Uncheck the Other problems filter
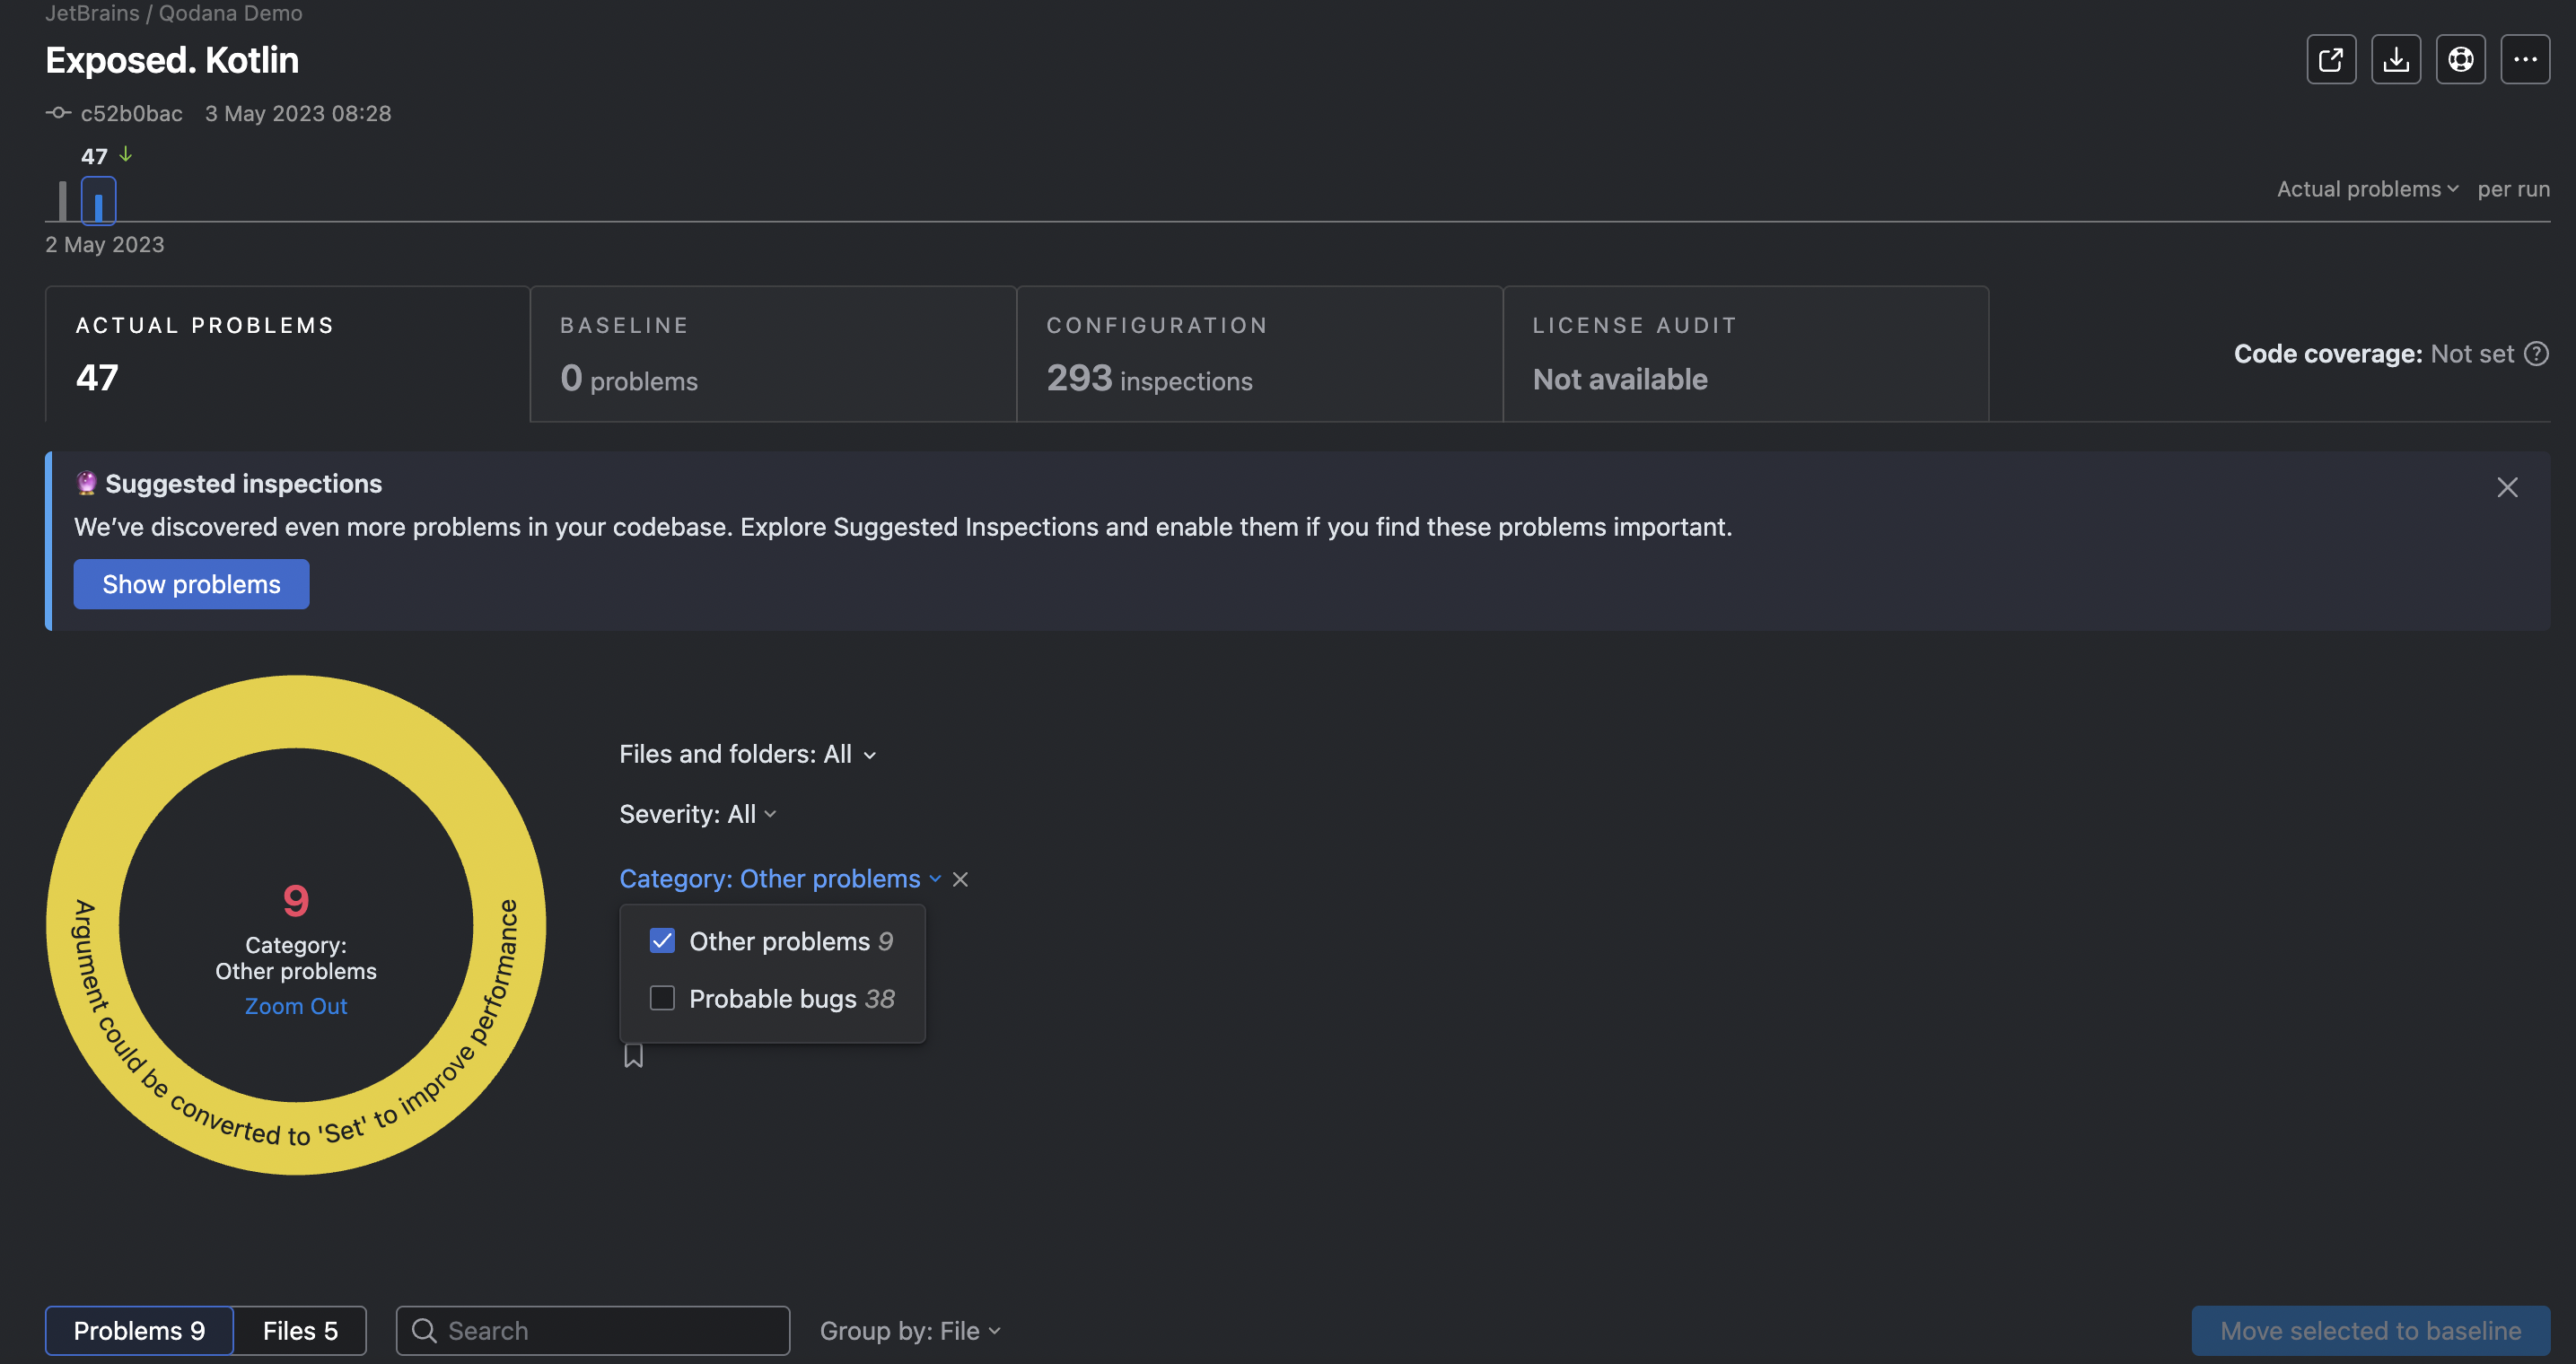Viewport: 2576px width, 1364px height. tap(662, 940)
